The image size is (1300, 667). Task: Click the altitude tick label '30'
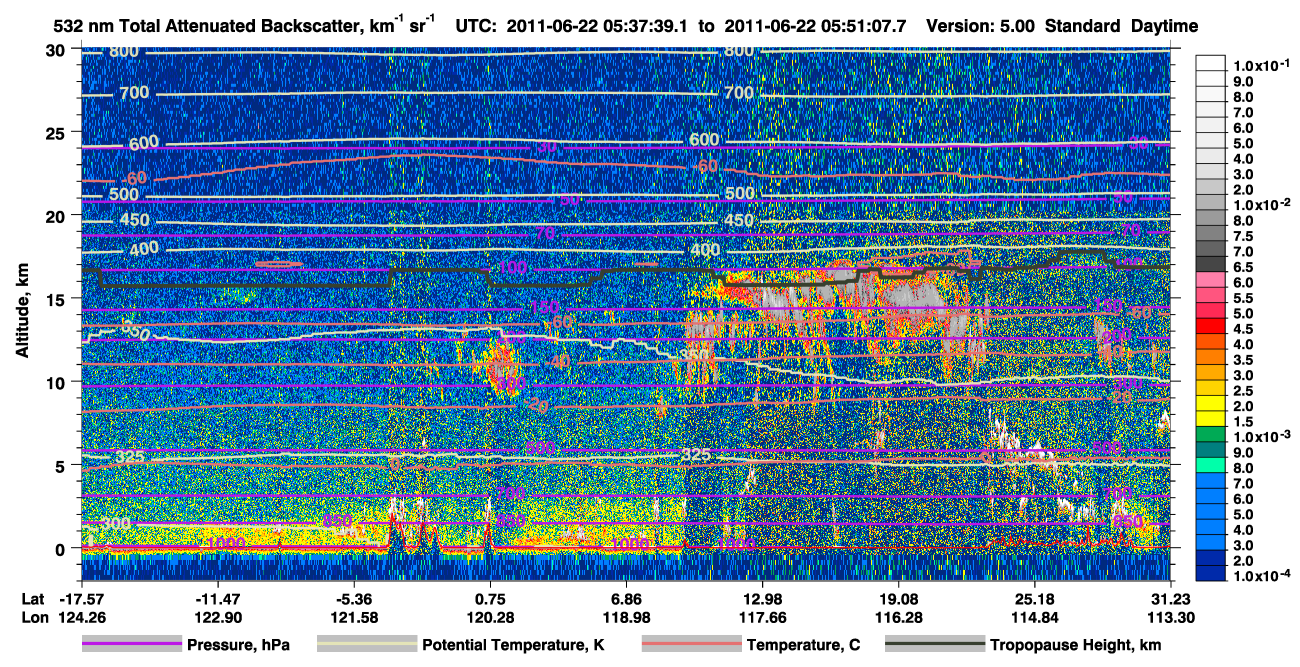tap(56, 50)
